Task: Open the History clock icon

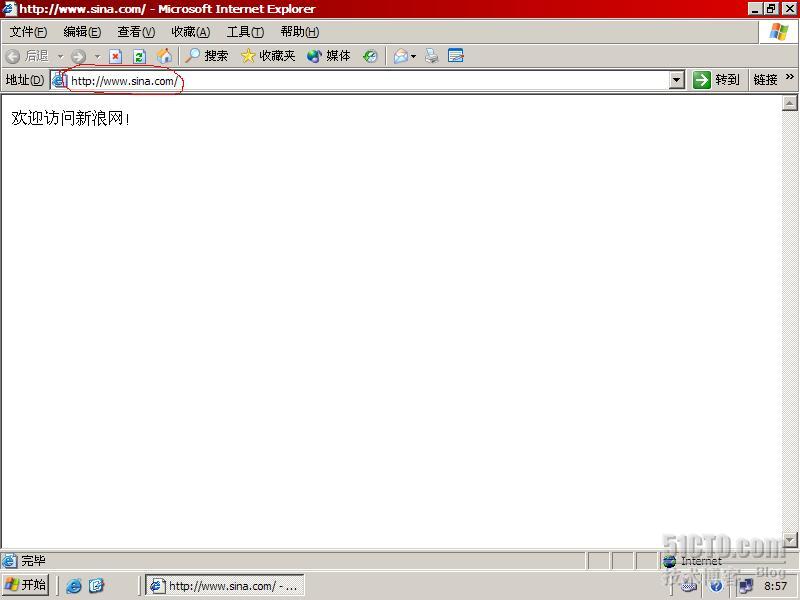Action: pyautogui.click(x=370, y=56)
